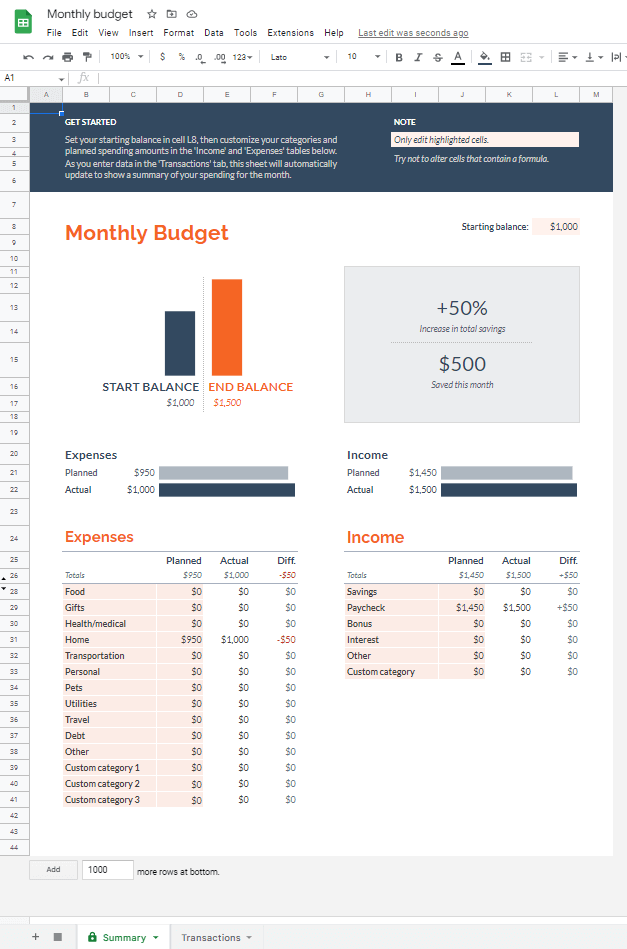Screen dimensions: 627x949
Task: Open the Edit menu
Action: click(x=80, y=33)
